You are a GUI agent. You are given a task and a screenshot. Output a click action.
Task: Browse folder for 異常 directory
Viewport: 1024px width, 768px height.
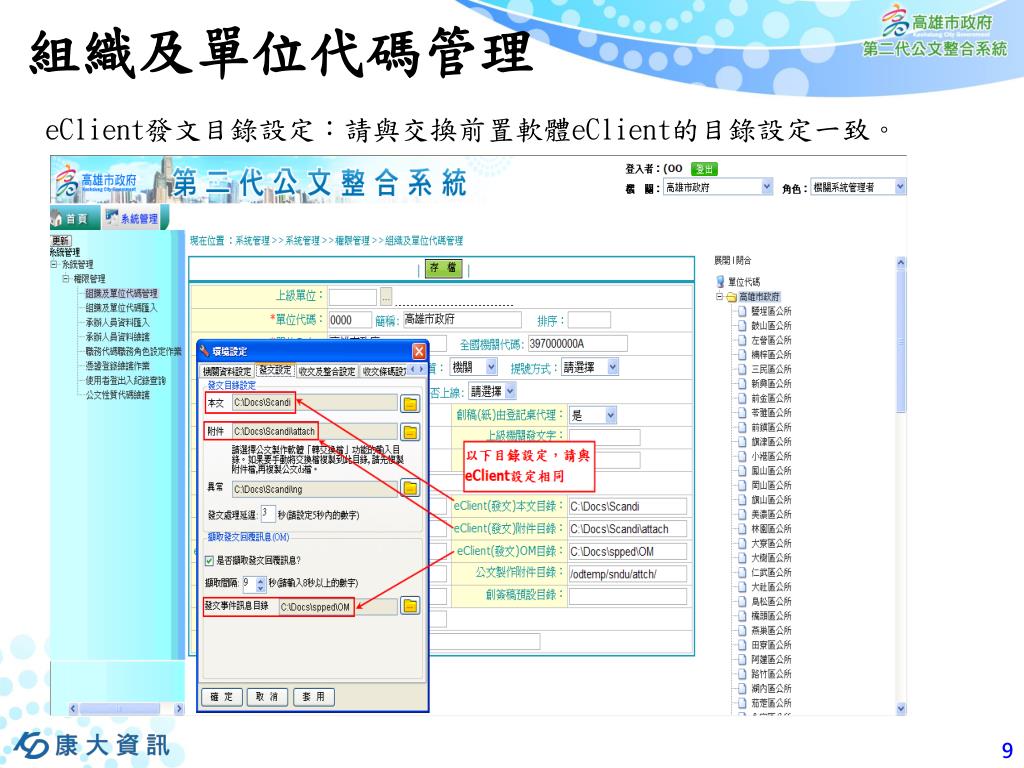tap(410, 488)
